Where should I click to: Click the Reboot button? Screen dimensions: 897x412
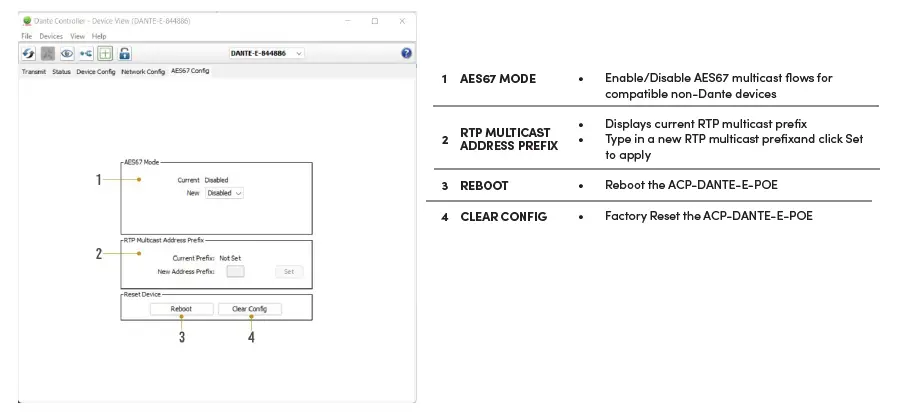181,309
